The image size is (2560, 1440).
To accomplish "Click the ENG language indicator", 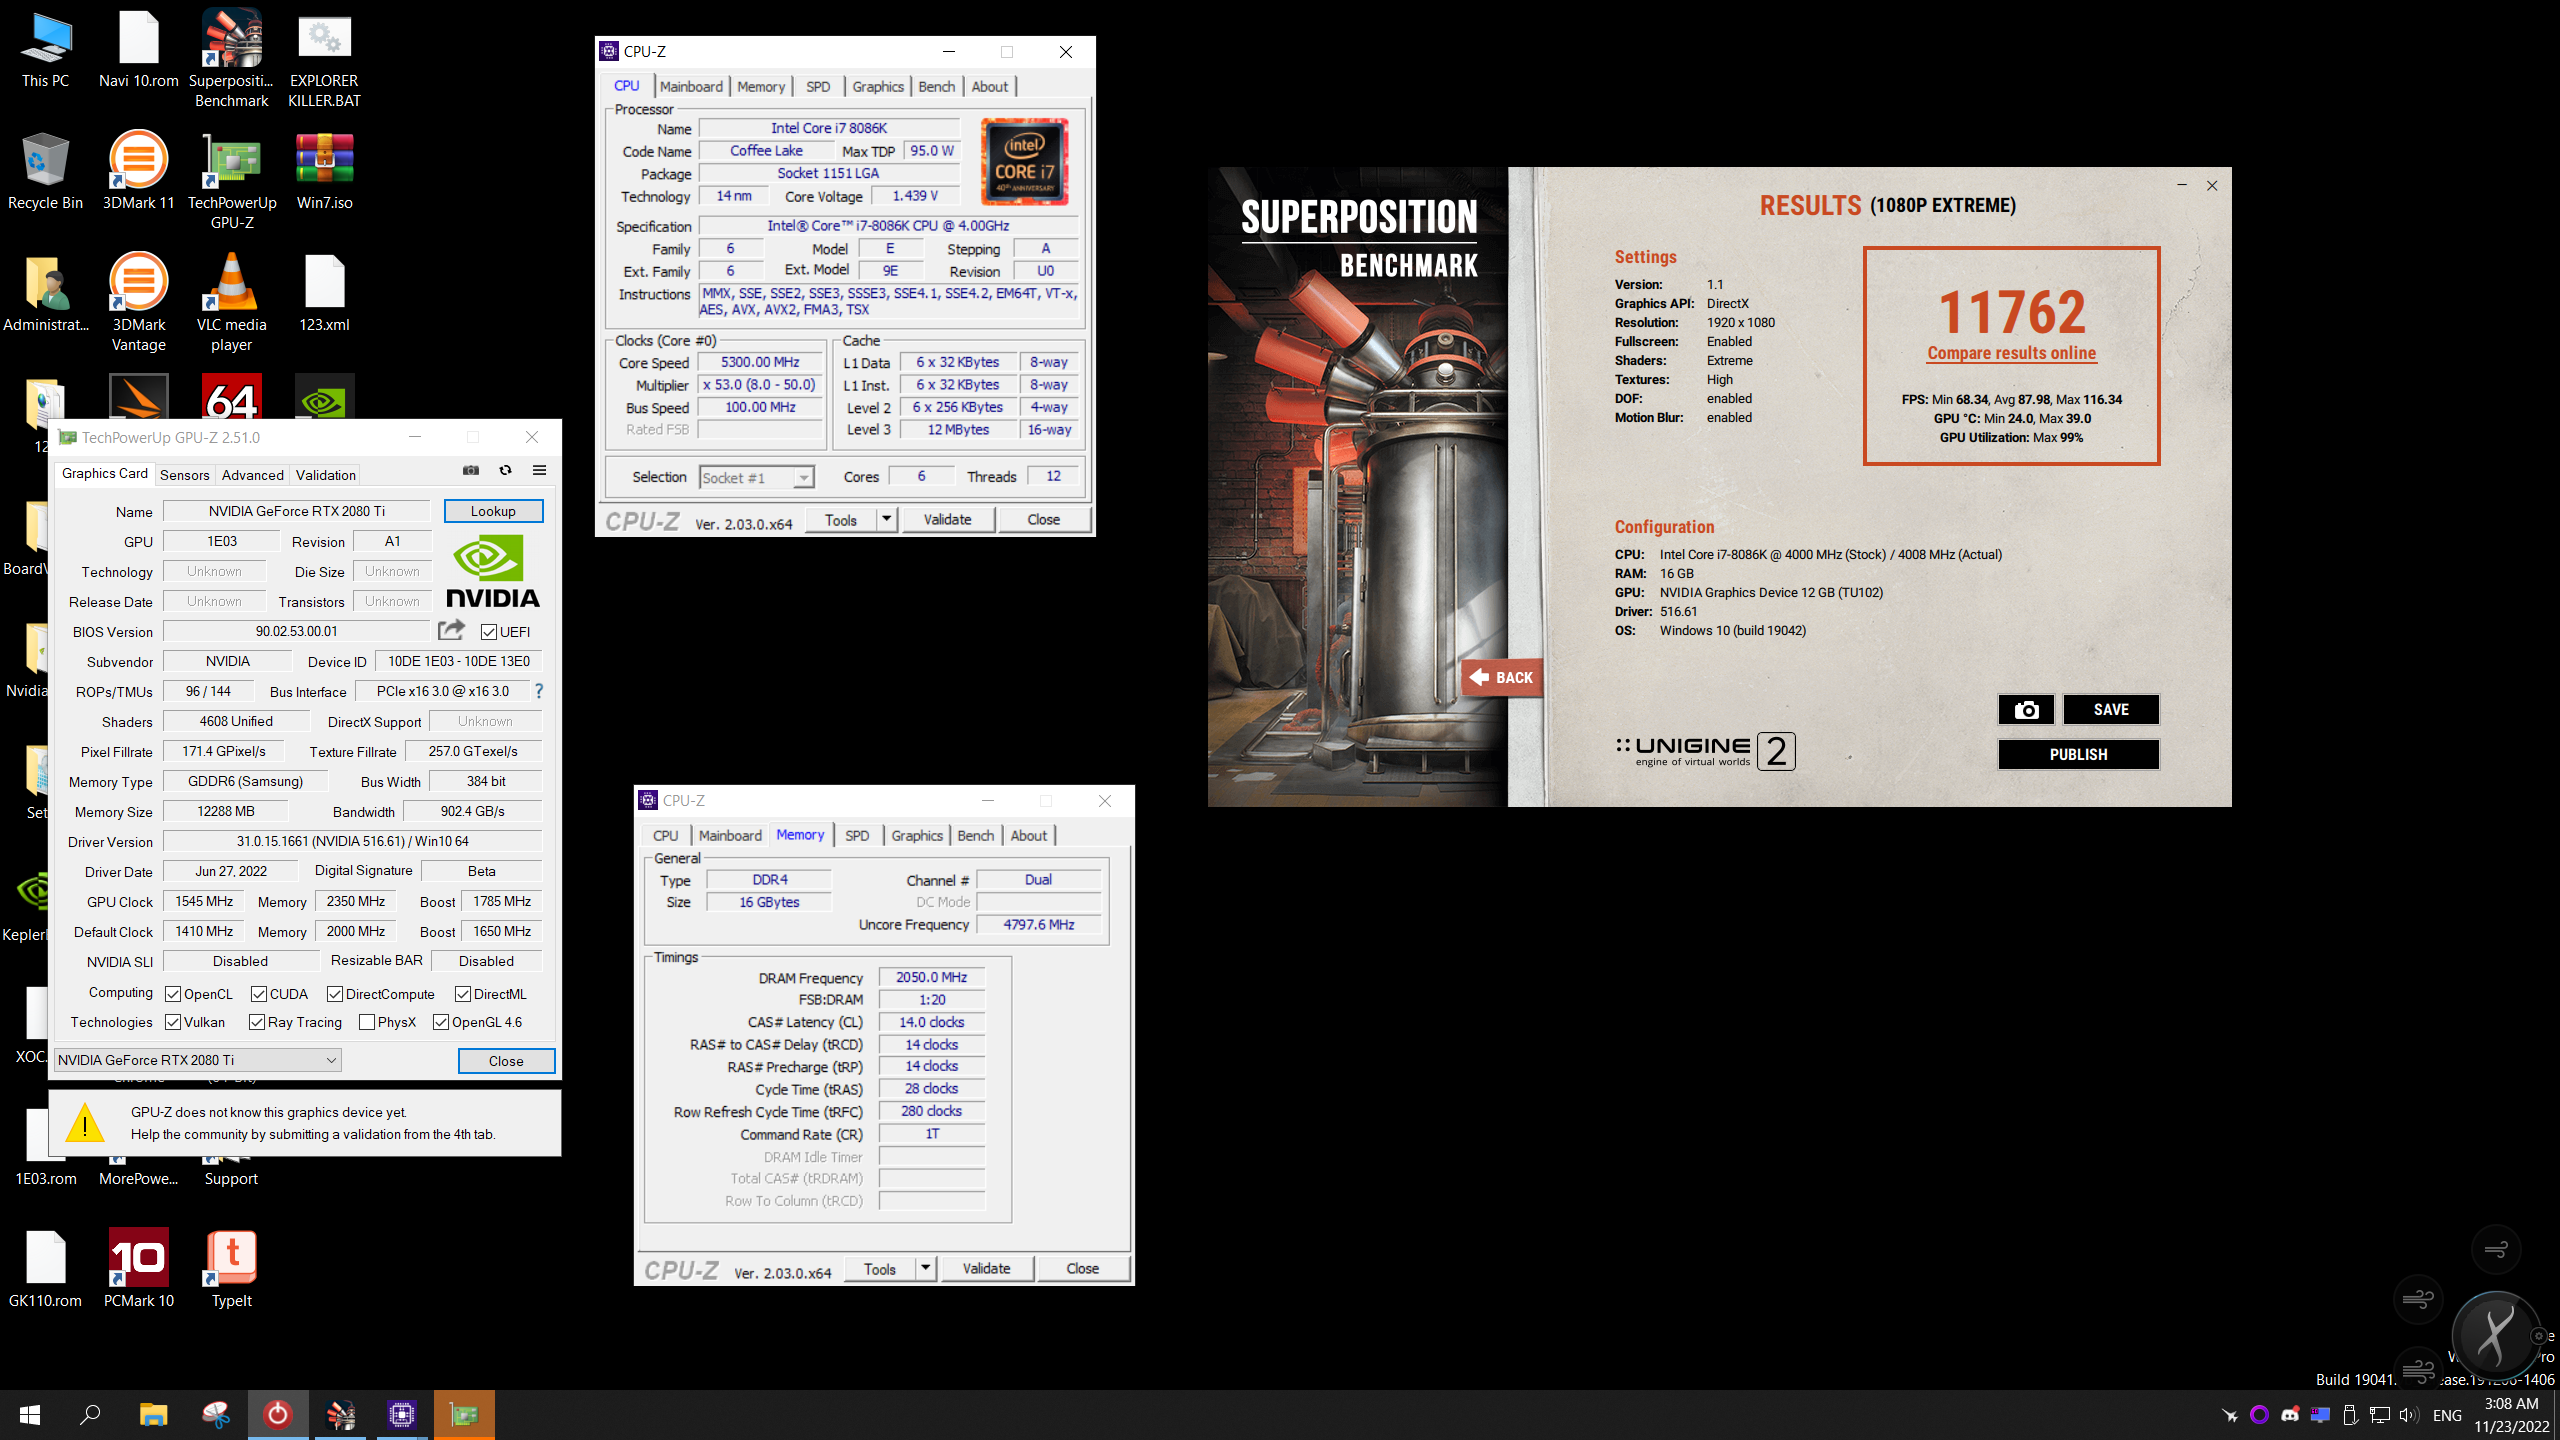I will pos(2447,1415).
